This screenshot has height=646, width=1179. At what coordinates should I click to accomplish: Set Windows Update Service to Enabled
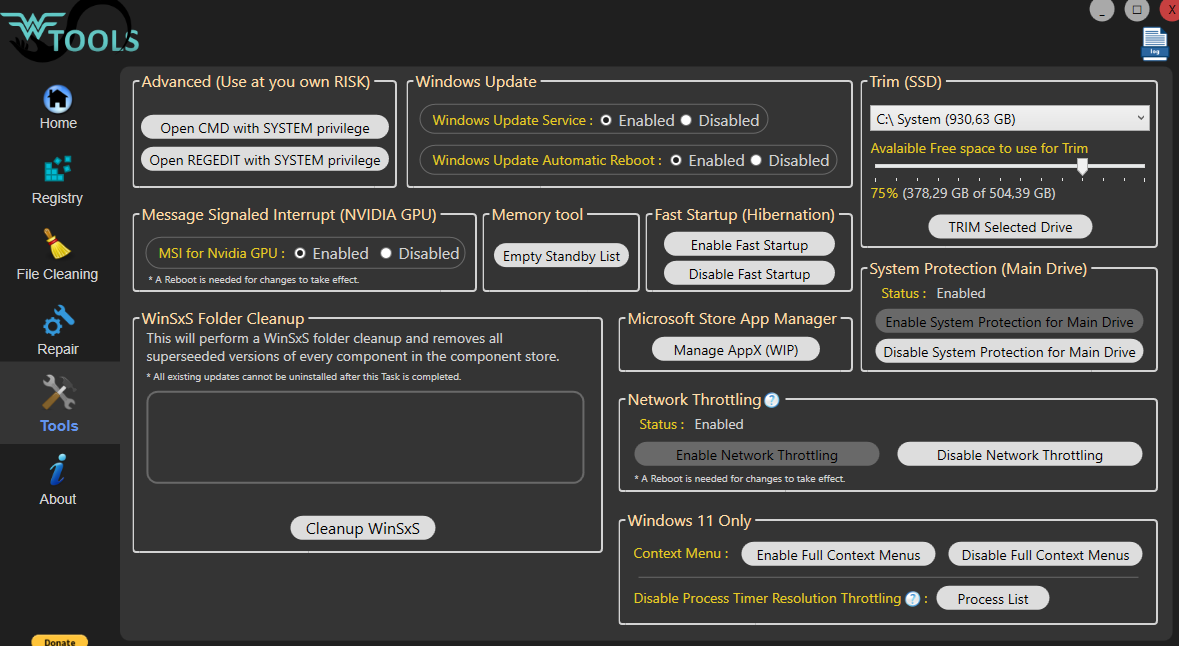coord(606,120)
